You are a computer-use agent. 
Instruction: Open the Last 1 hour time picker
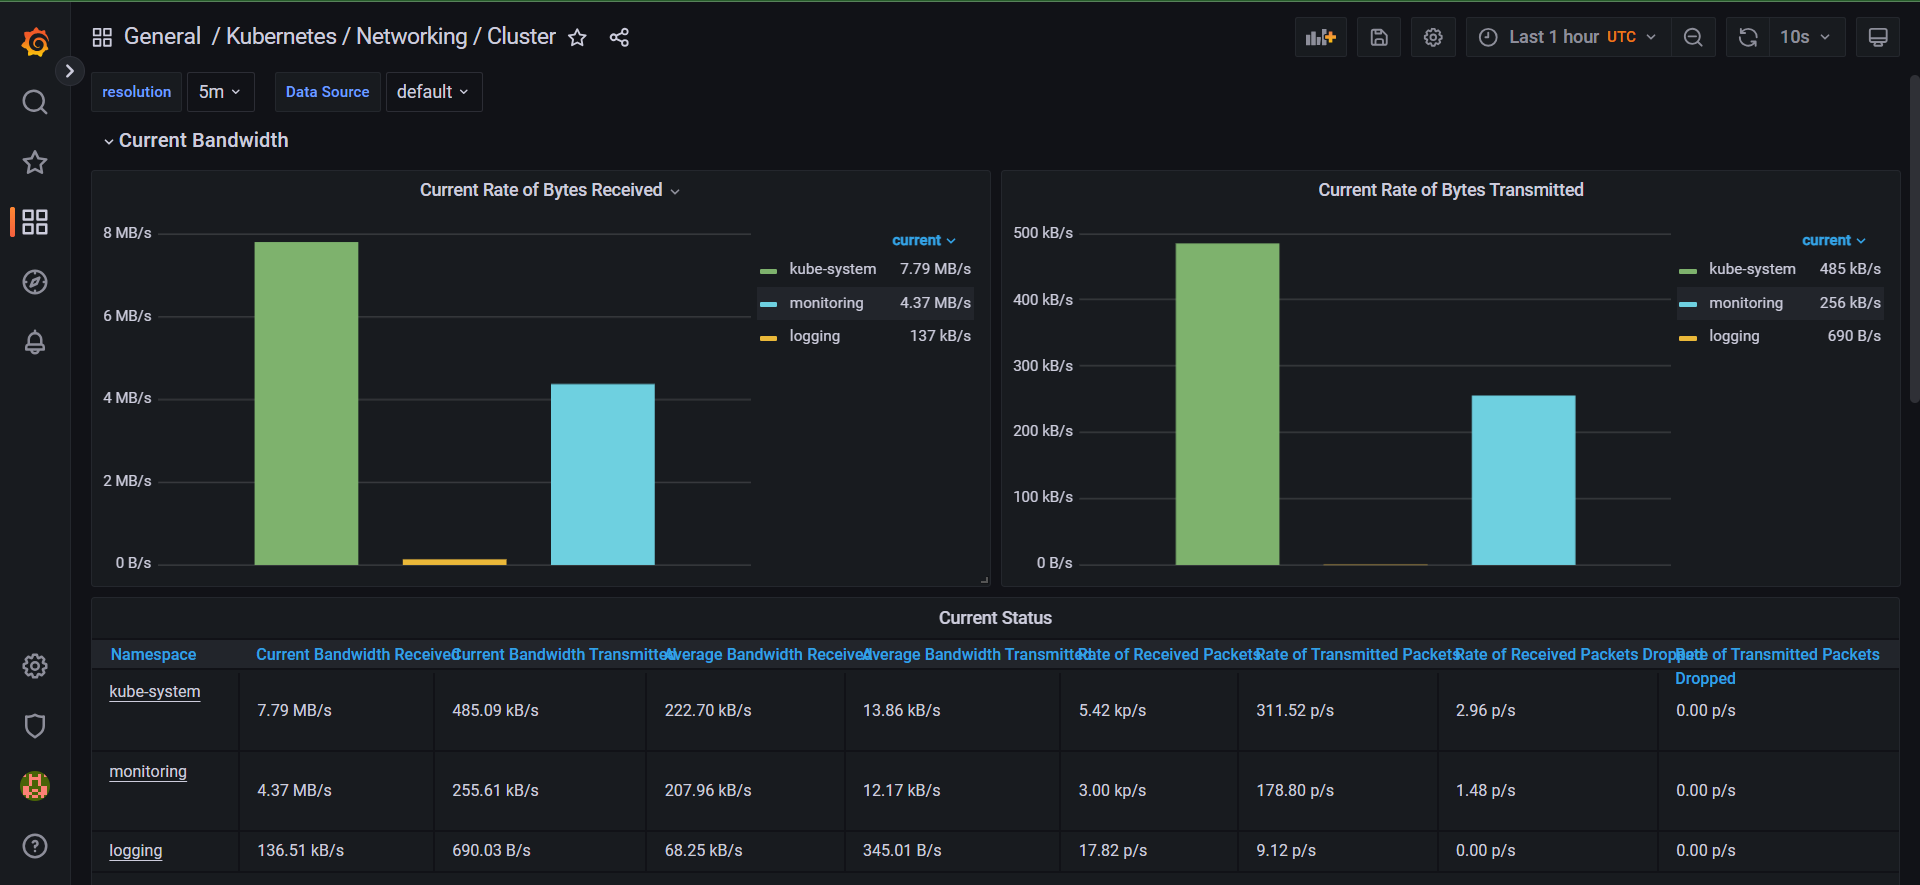coord(1568,37)
